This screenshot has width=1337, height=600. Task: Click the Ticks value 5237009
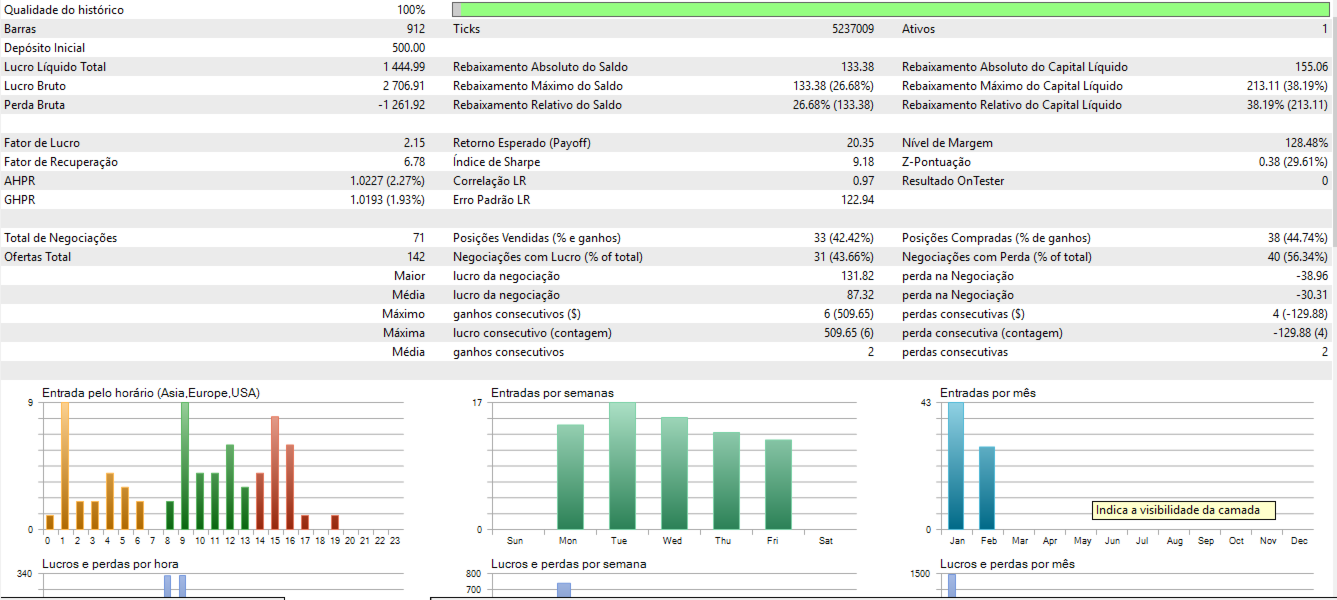pos(853,29)
